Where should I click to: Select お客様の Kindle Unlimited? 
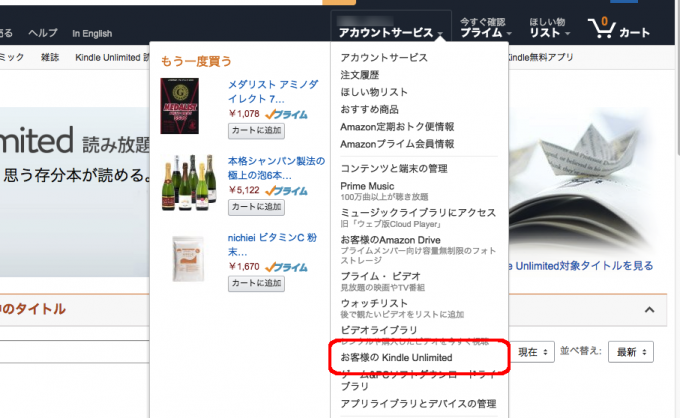point(396,358)
